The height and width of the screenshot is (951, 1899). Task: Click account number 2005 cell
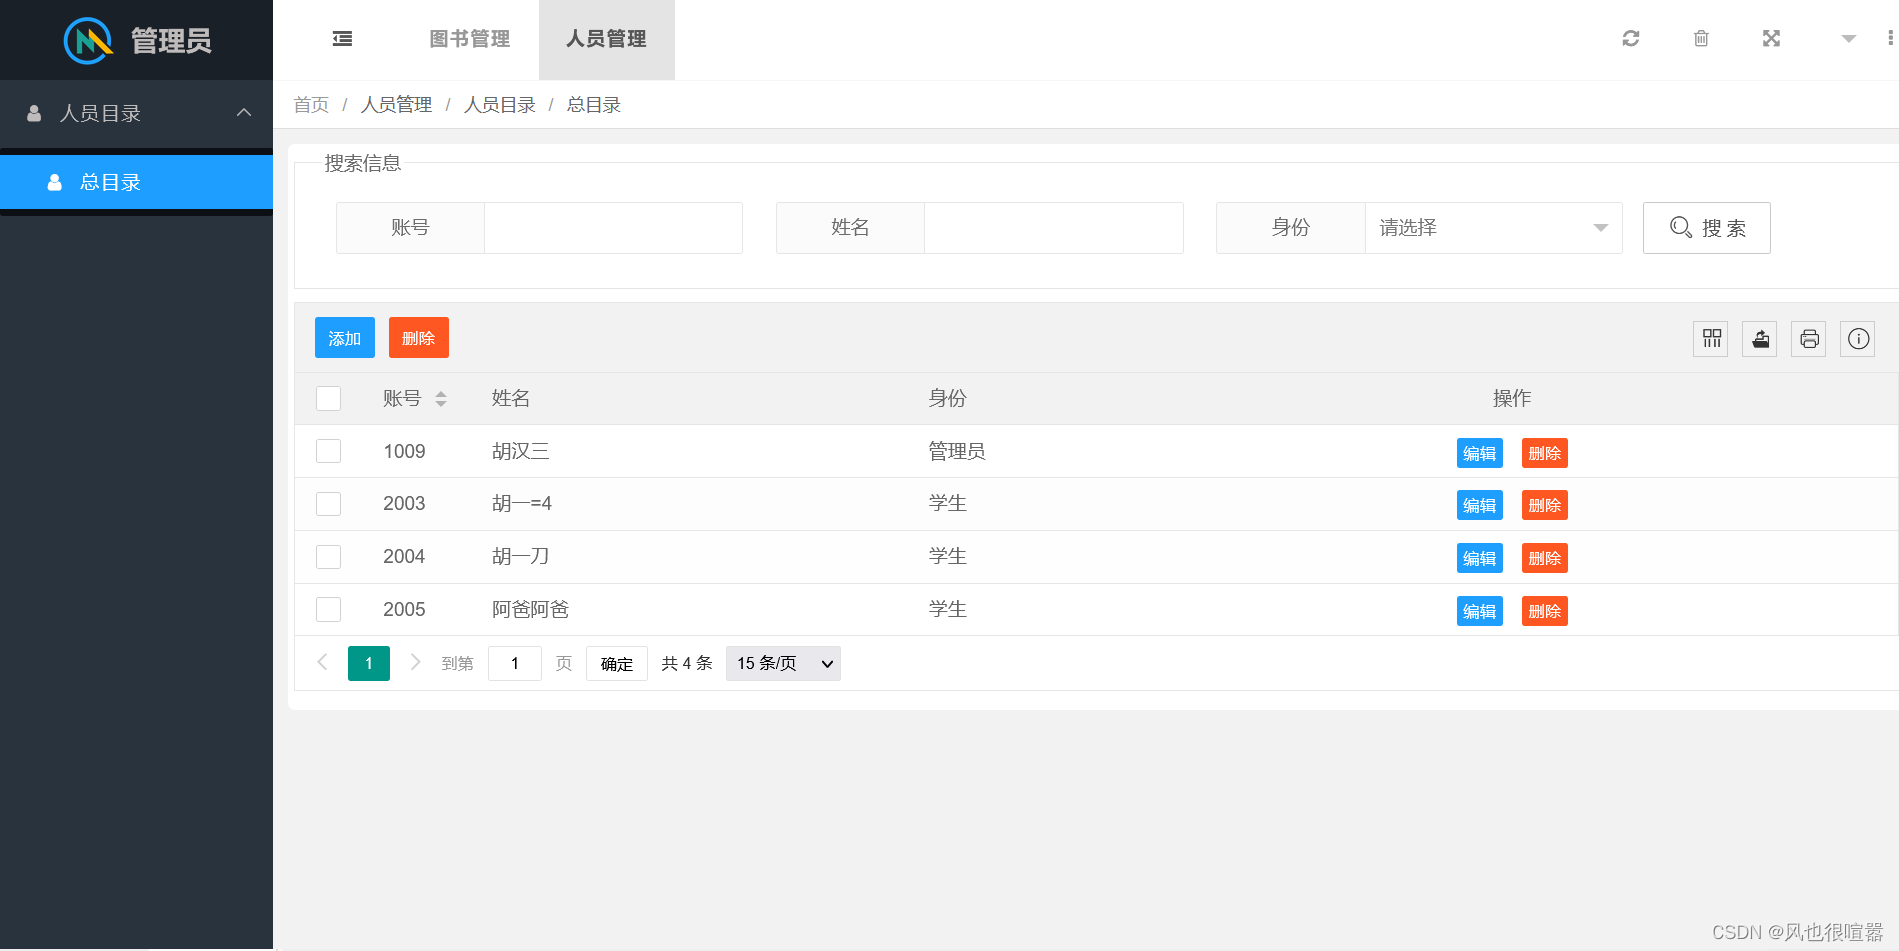point(404,610)
